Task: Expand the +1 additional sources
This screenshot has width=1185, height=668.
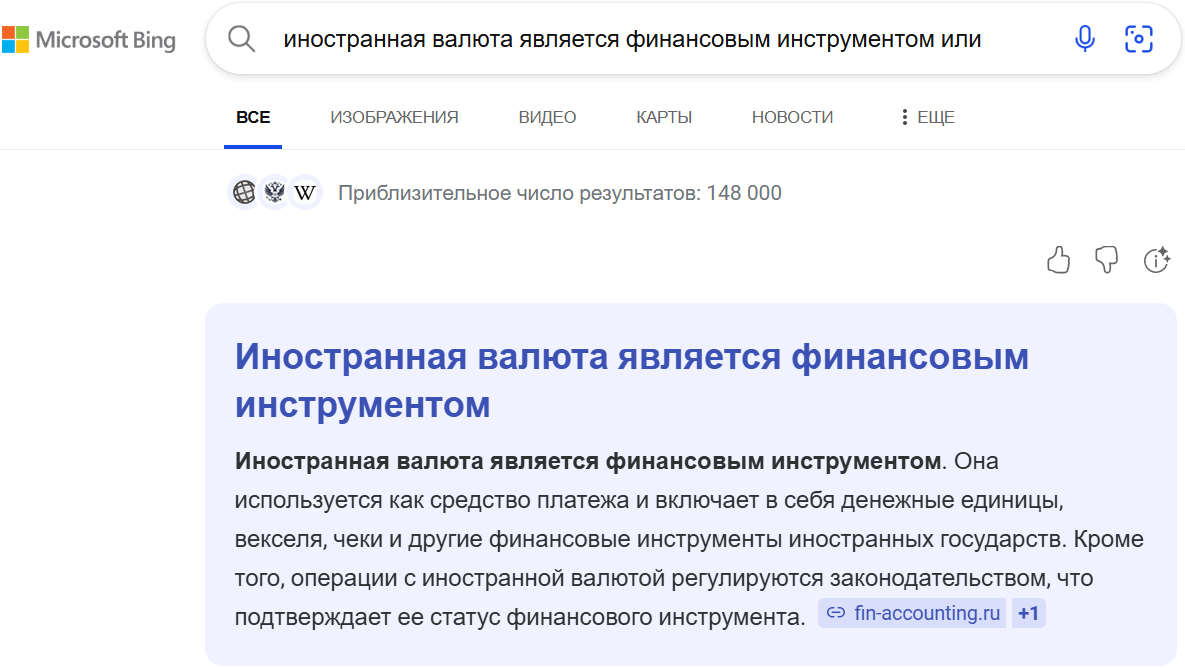Action: coord(1028,613)
